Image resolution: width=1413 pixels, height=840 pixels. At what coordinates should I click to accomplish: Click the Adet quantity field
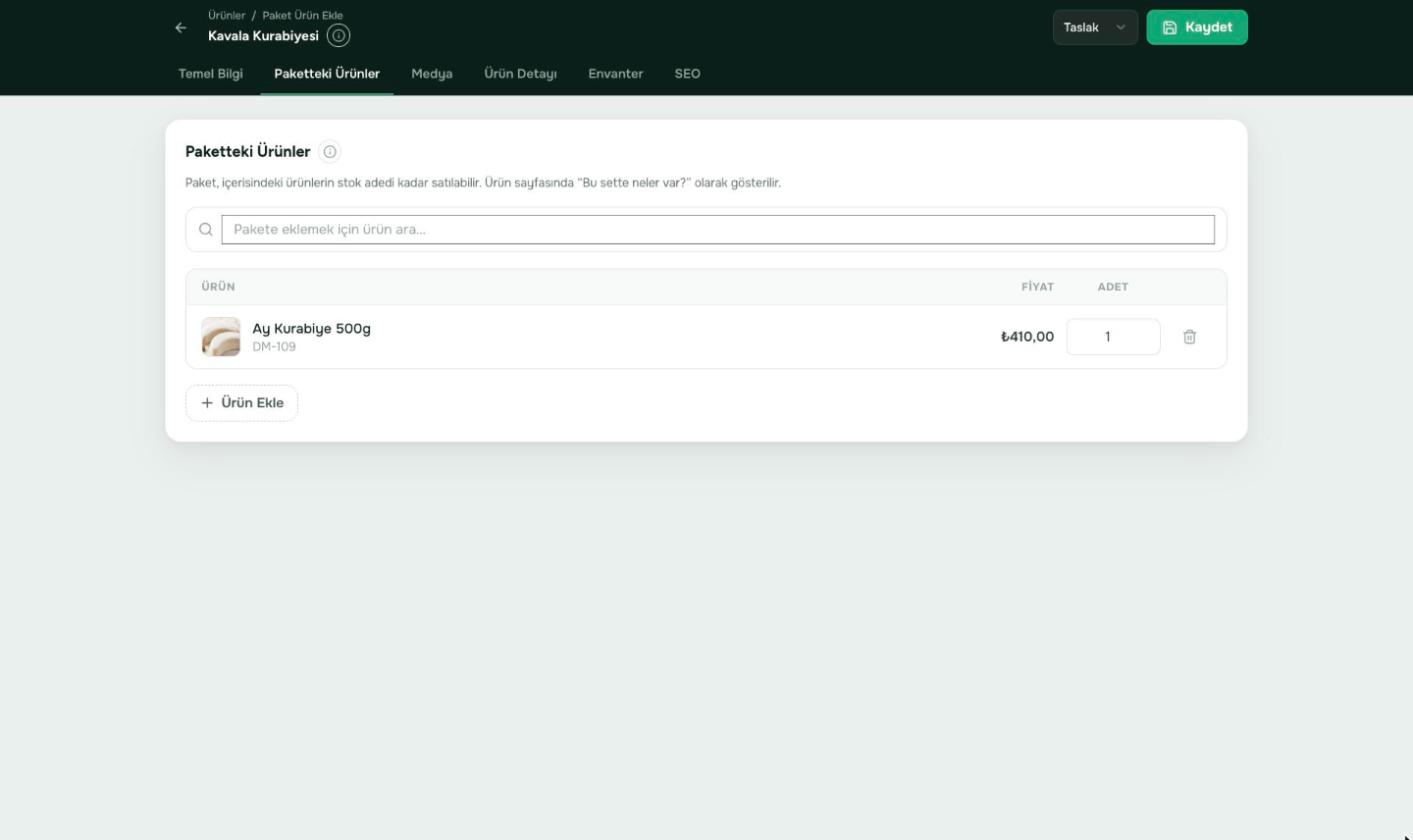pyautogui.click(x=1113, y=337)
